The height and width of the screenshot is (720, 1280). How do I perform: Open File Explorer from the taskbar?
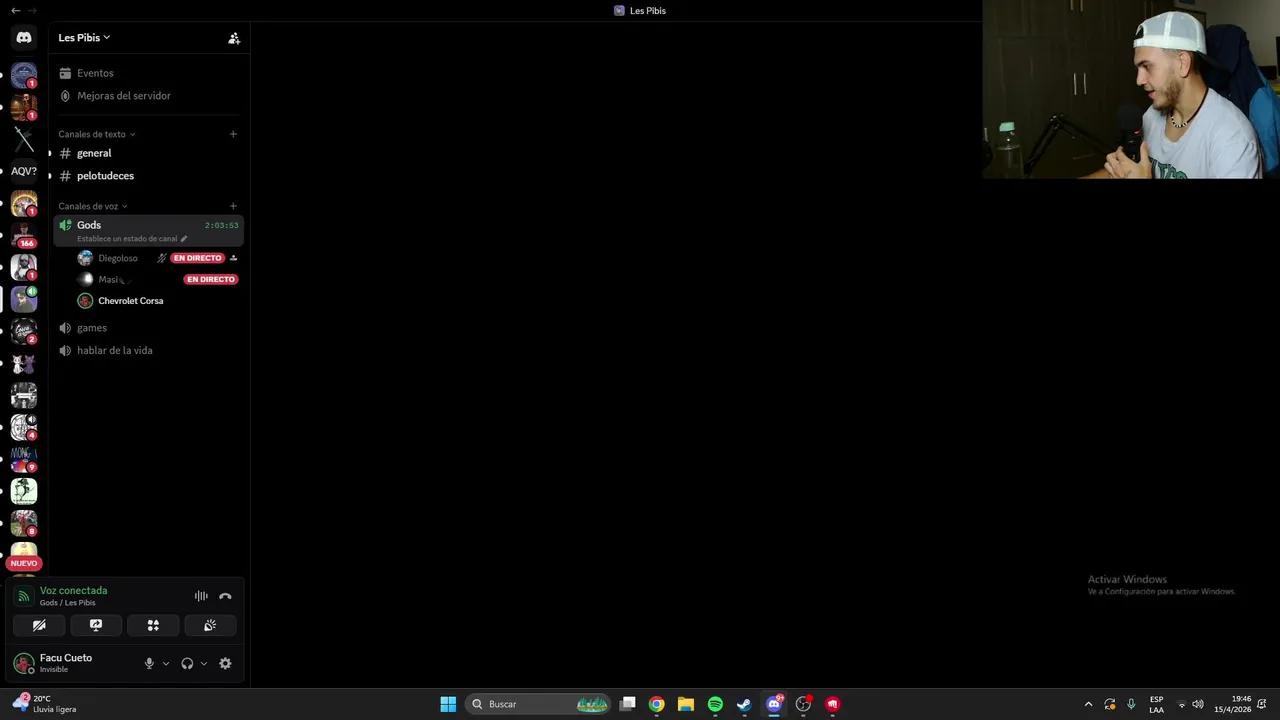point(686,704)
